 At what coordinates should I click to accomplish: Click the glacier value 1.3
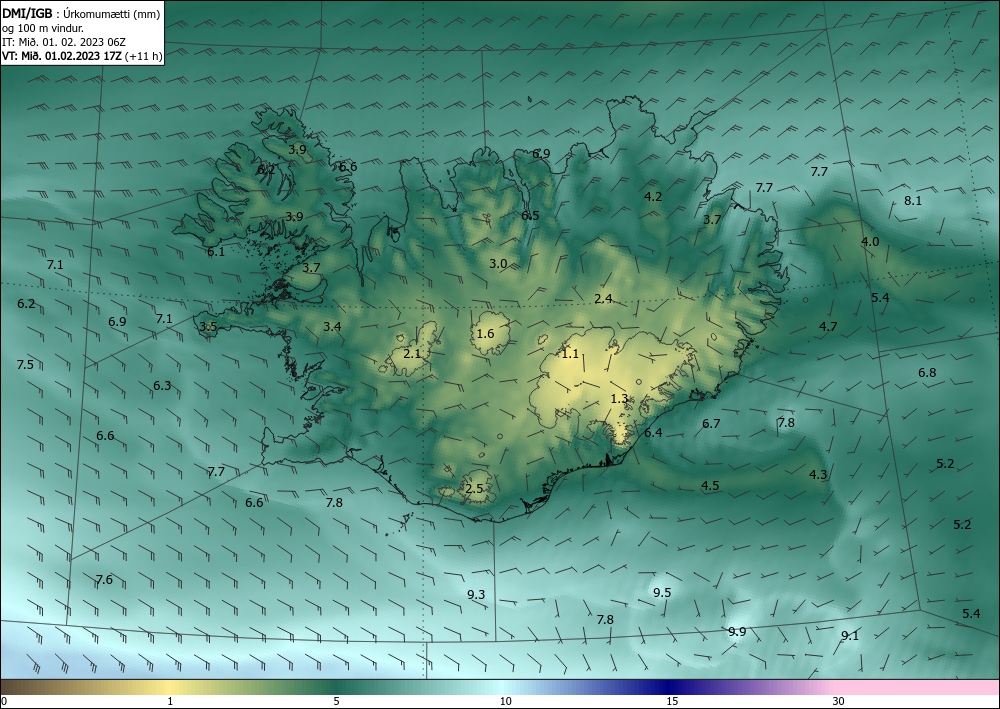[619, 399]
